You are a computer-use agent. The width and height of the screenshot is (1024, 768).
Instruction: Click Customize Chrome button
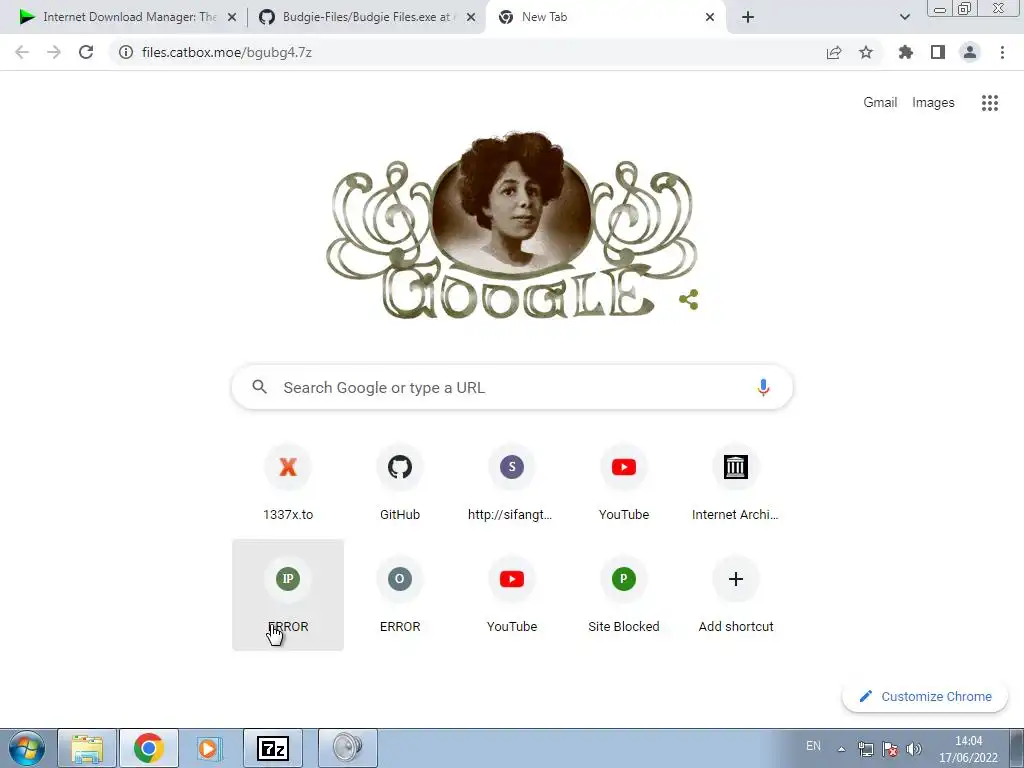(925, 696)
